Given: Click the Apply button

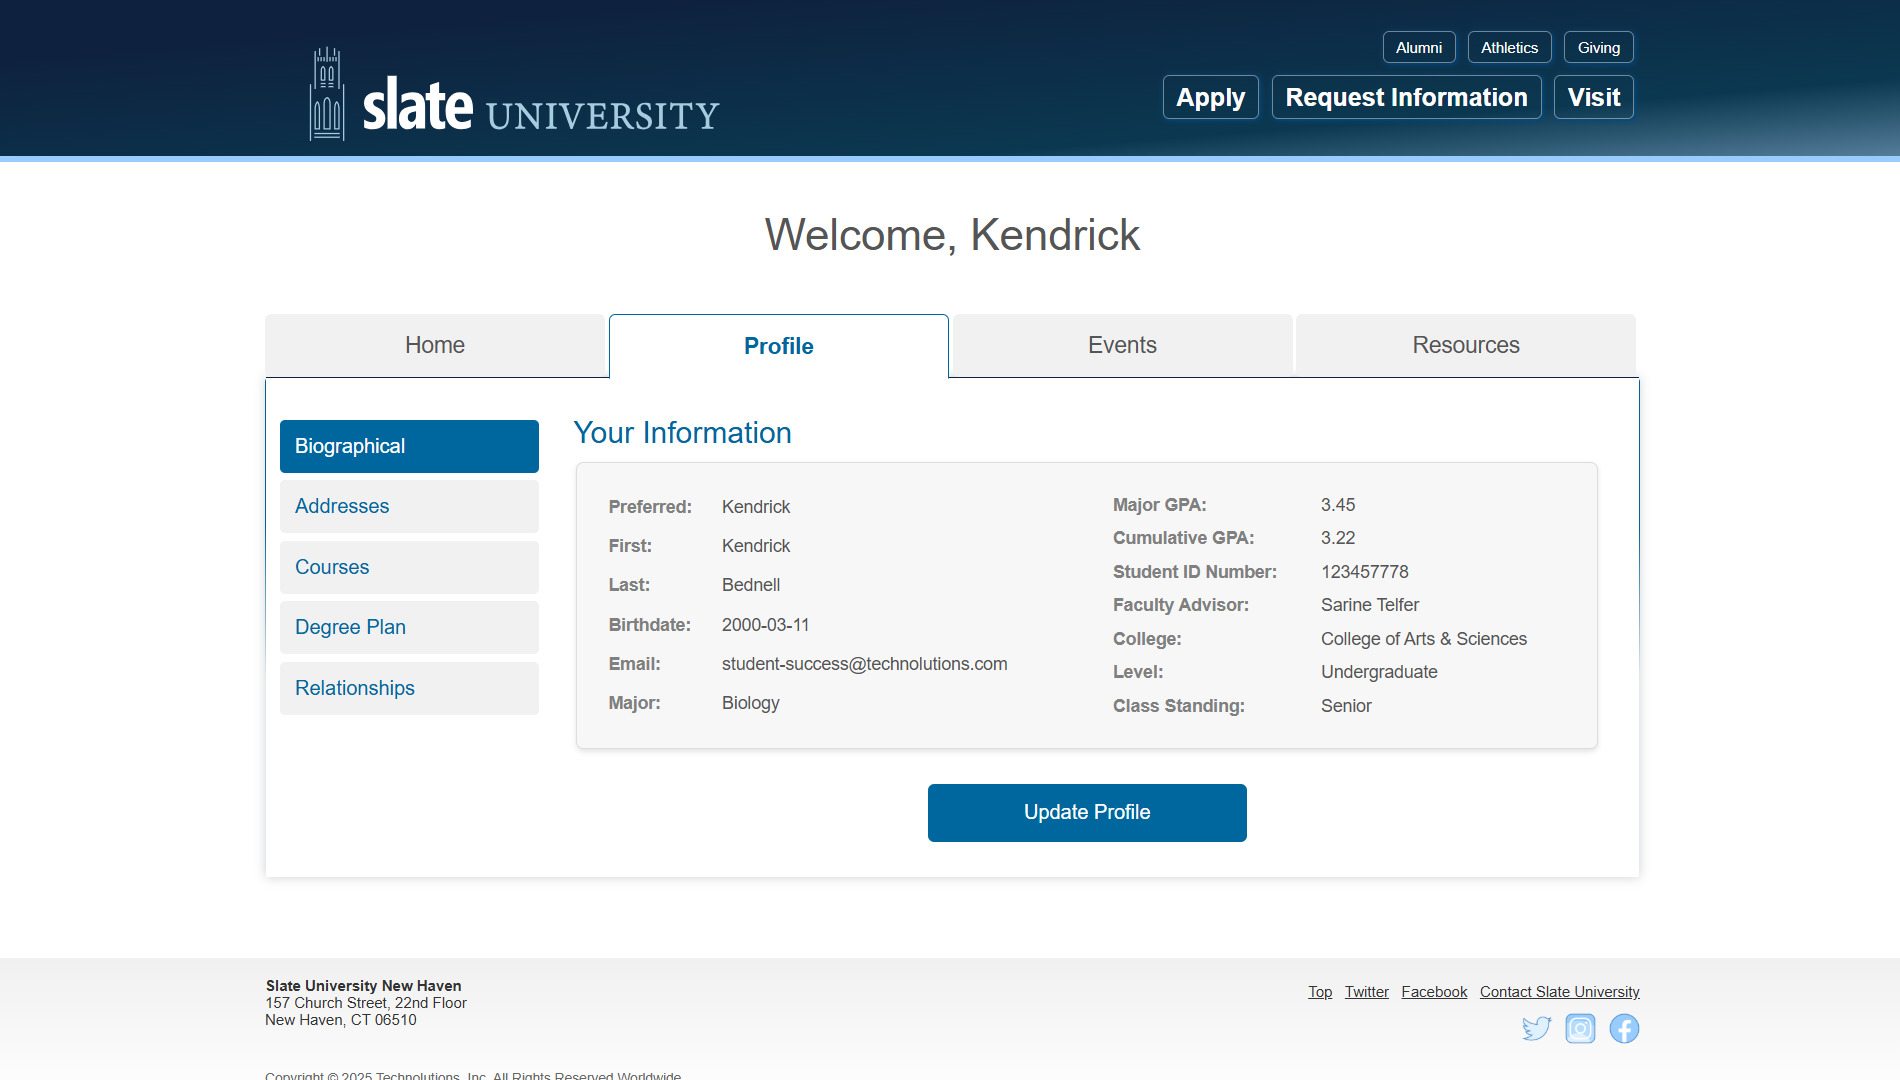Looking at the screenshot, I should point(1210,97).
